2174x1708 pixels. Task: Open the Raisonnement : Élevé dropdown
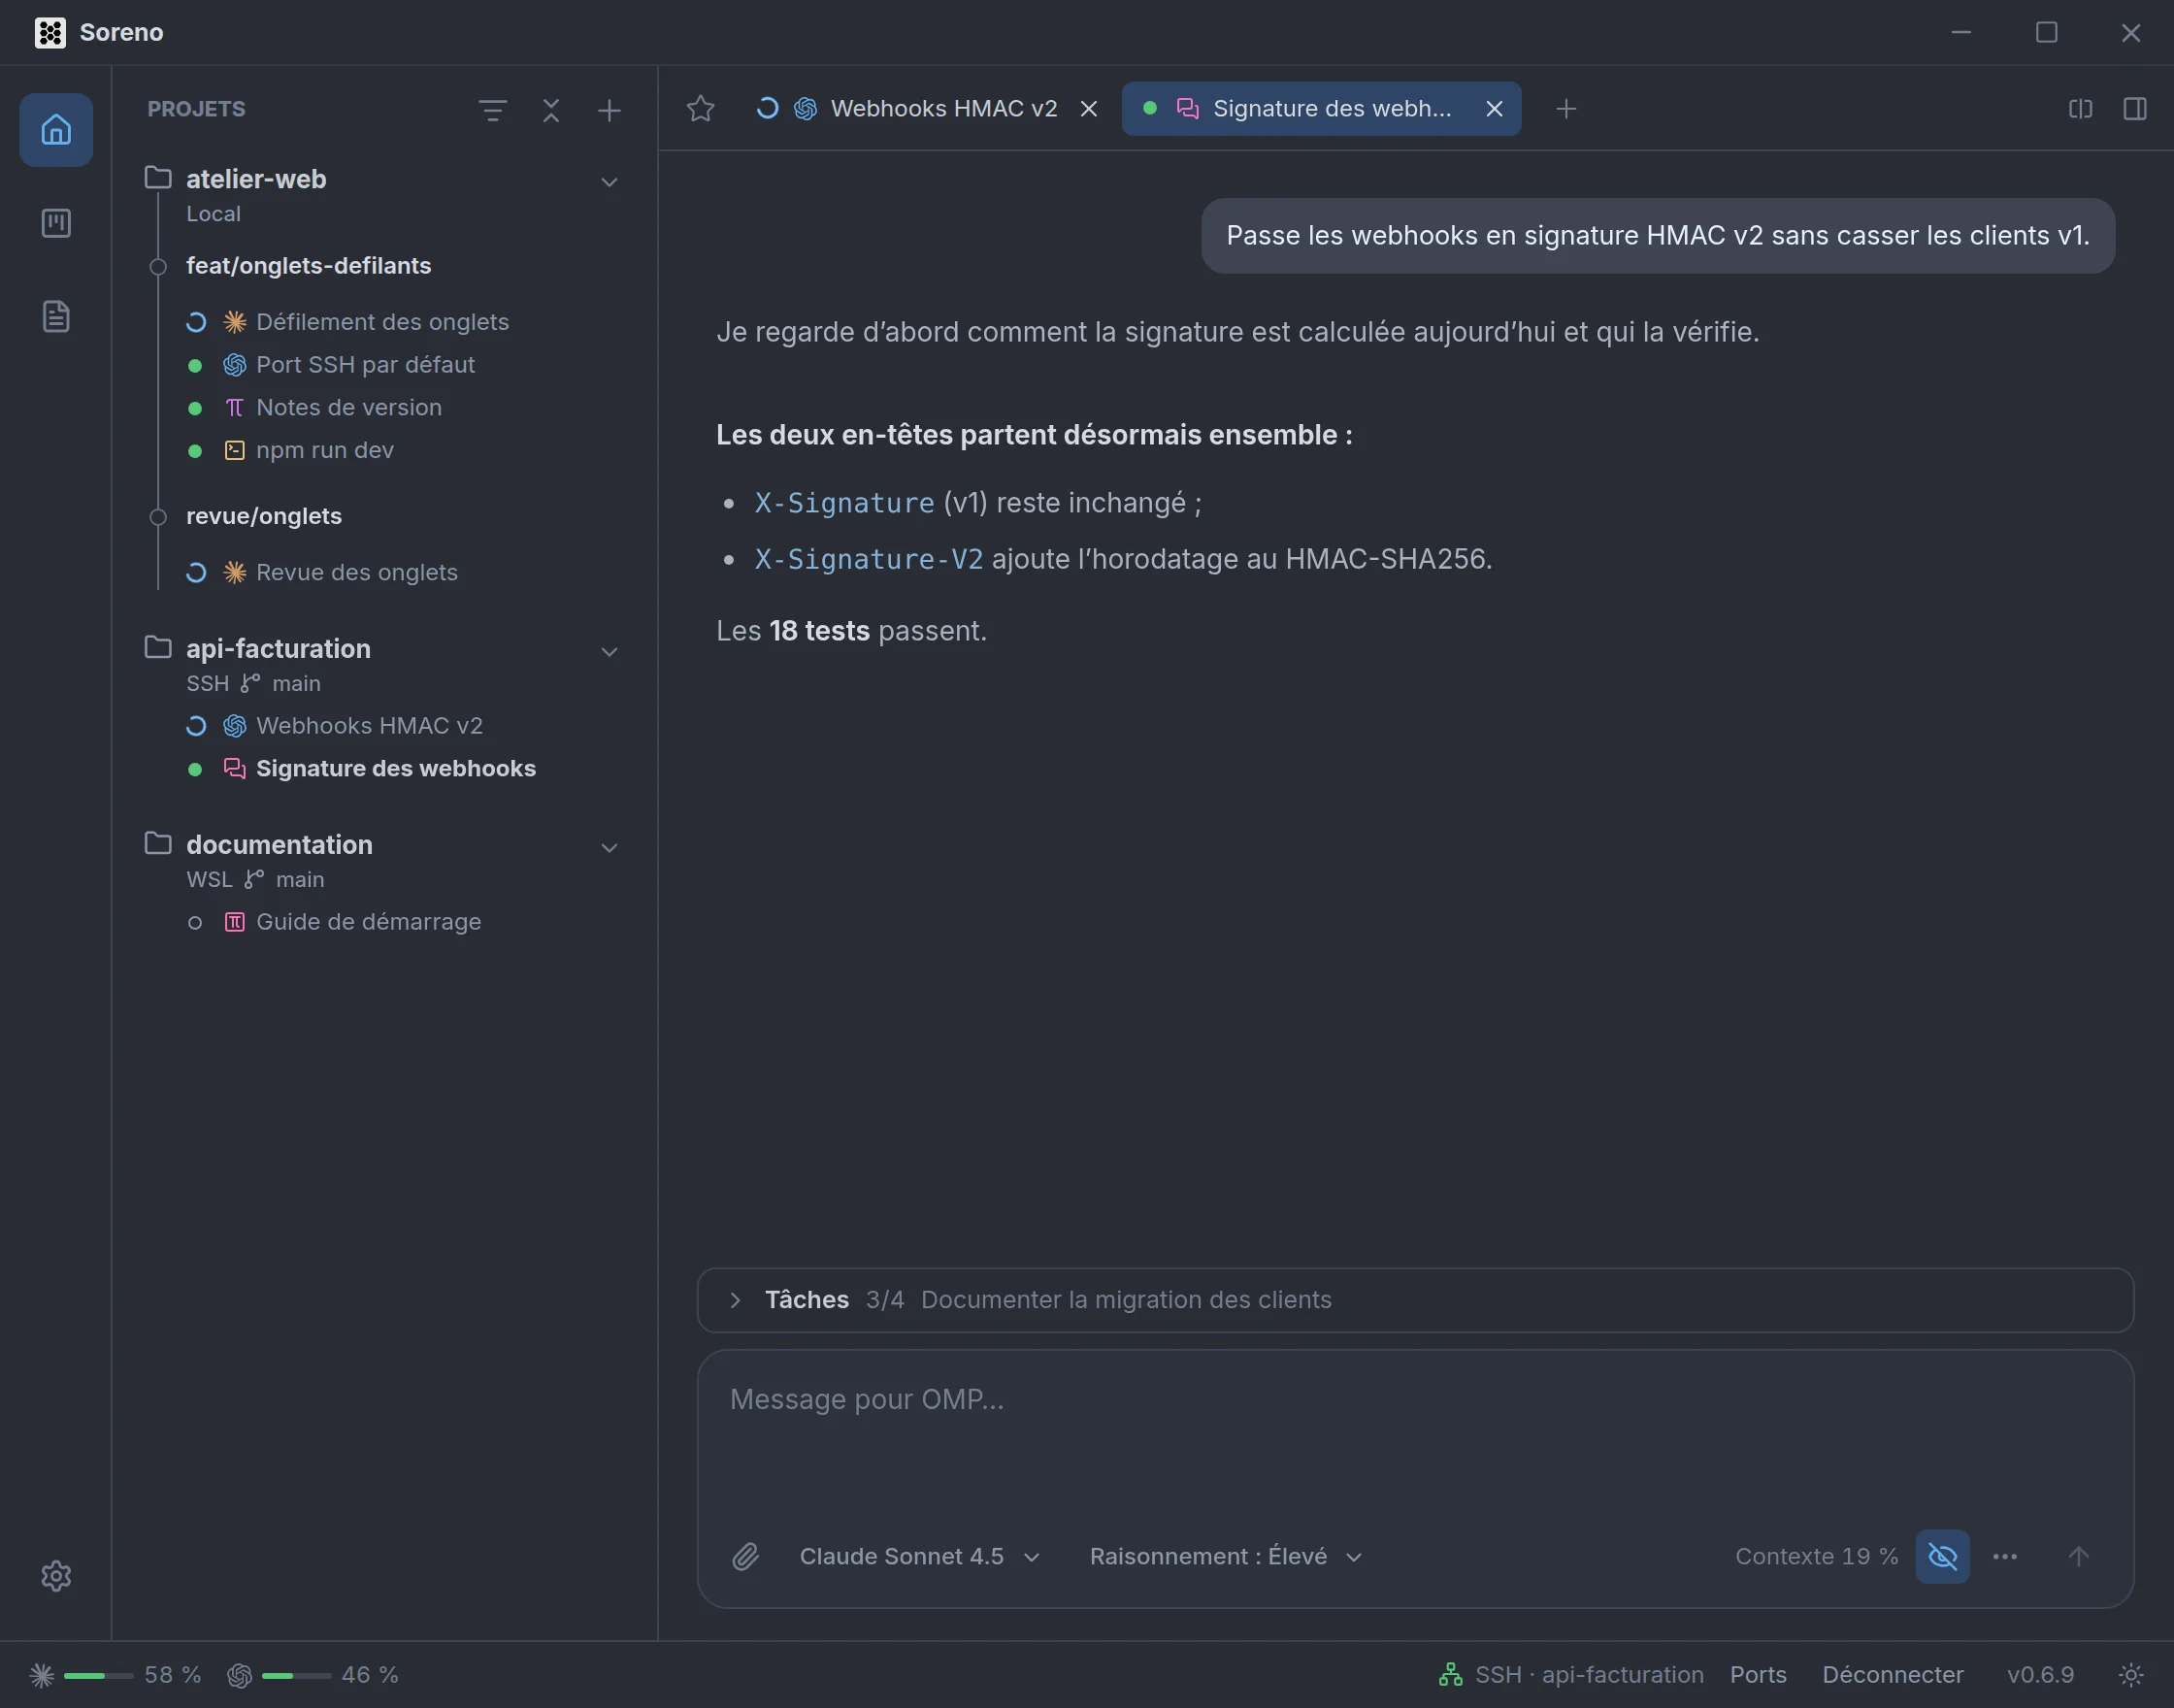point(1225,1557)
